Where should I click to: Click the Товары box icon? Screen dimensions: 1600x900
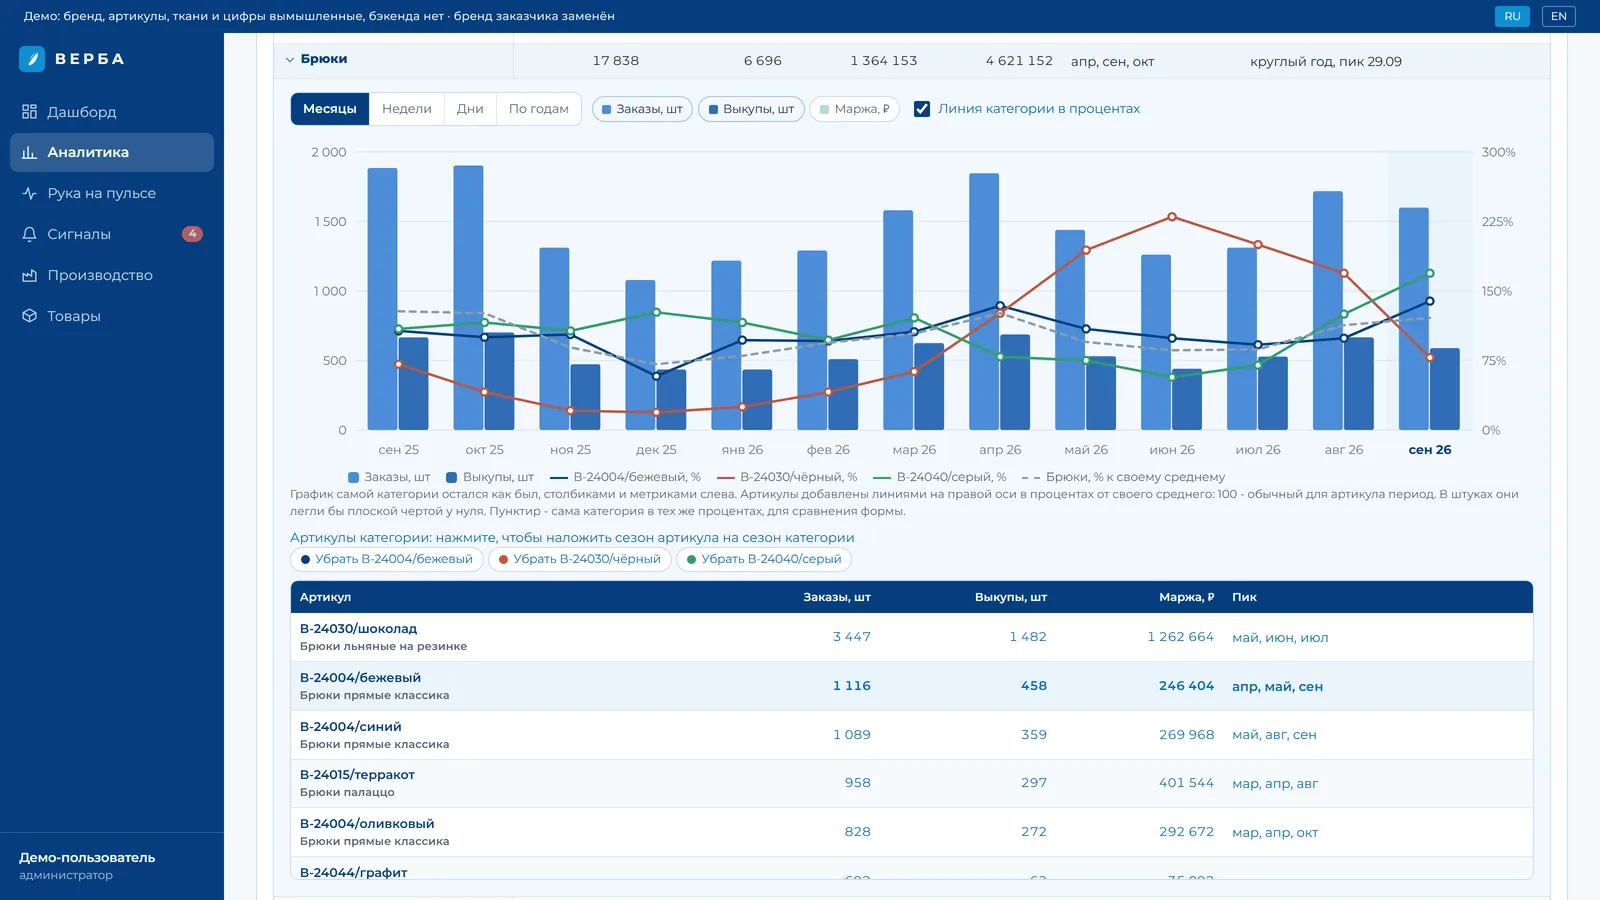(29, 316)
